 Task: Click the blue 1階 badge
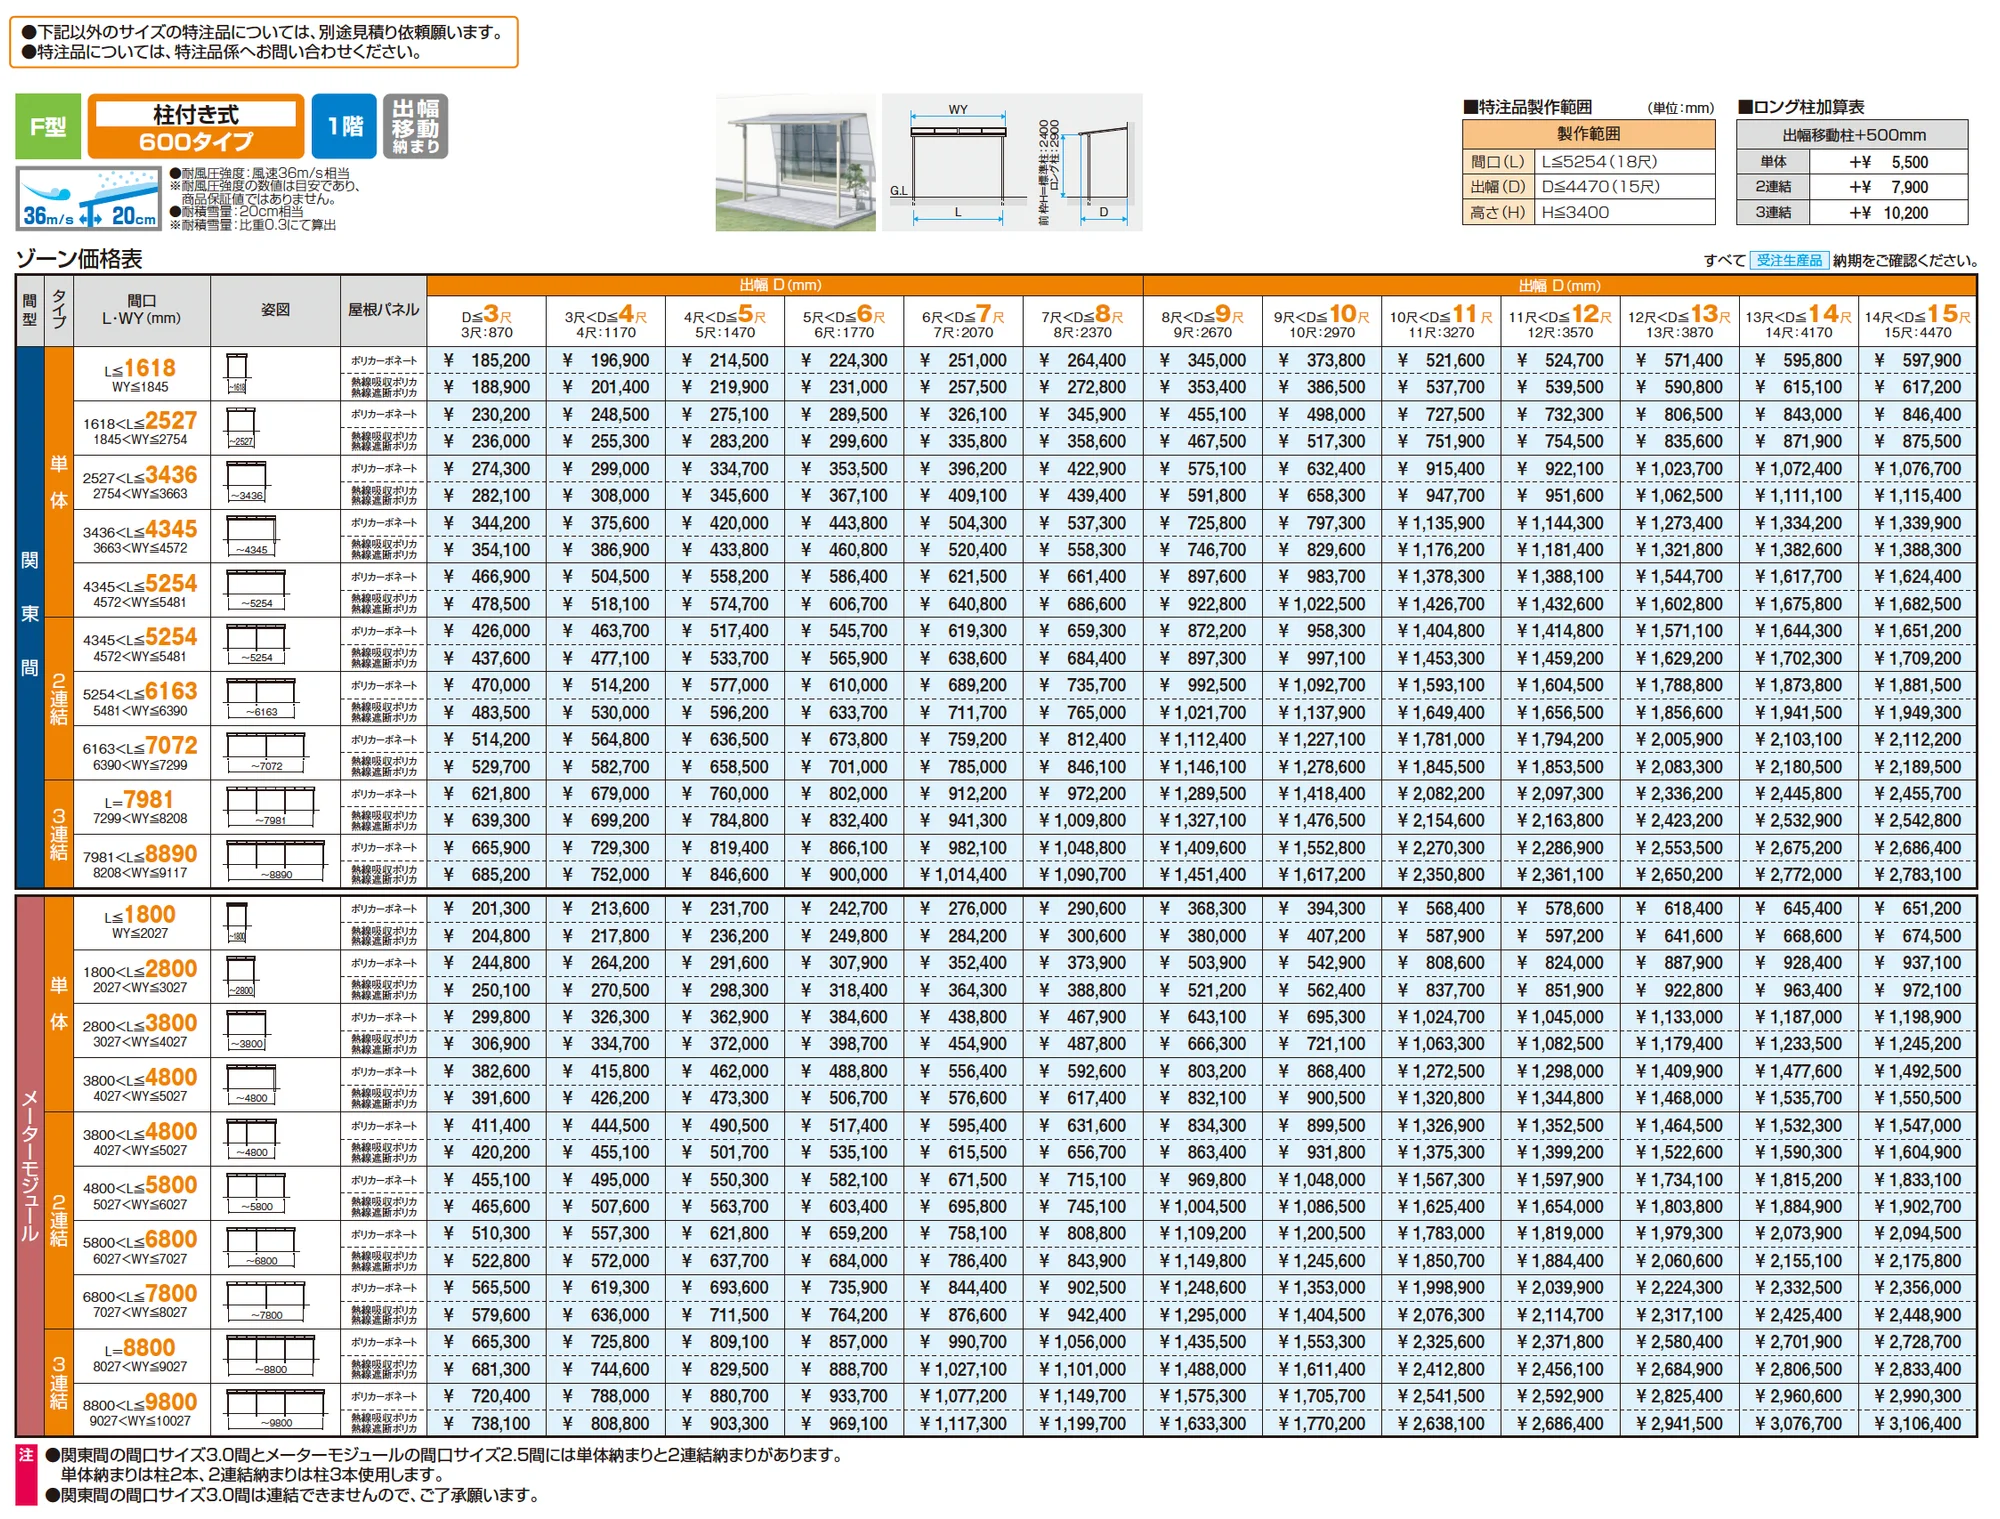click(x=344, y=126)
